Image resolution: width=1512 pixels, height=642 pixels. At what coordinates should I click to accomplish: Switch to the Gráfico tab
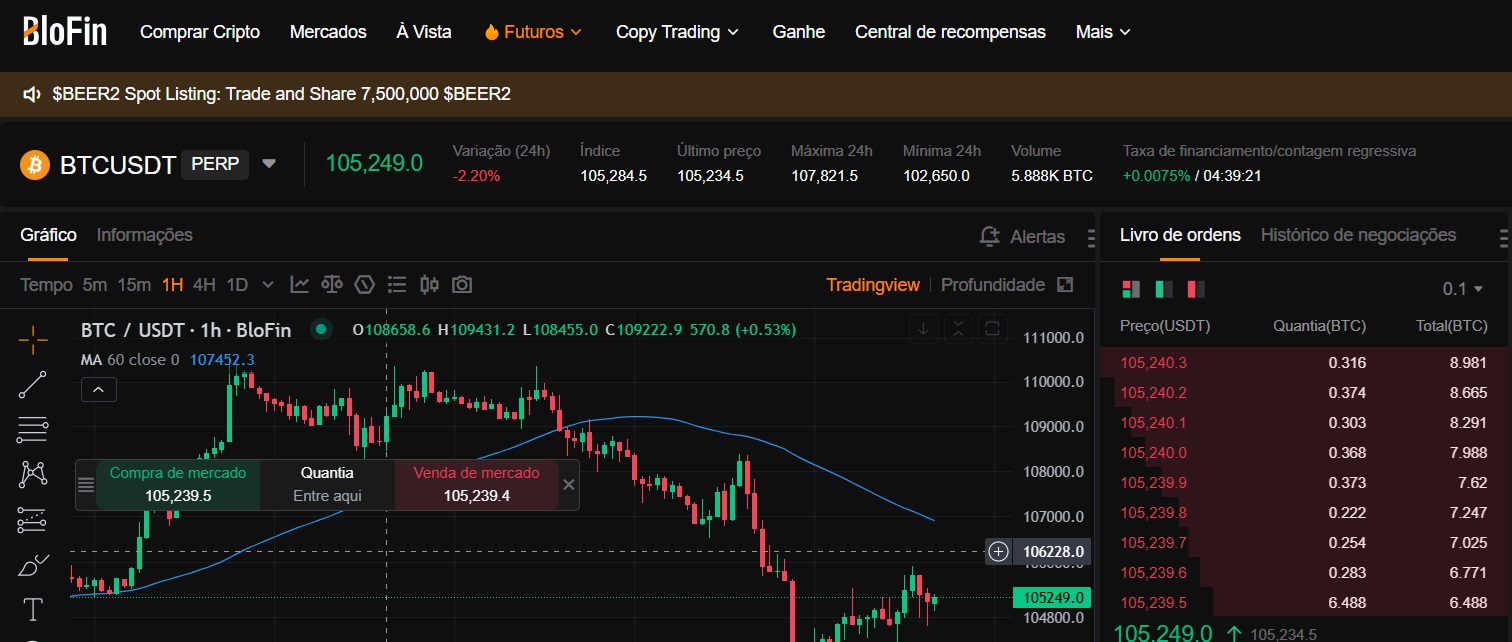(x=48, y=235)
